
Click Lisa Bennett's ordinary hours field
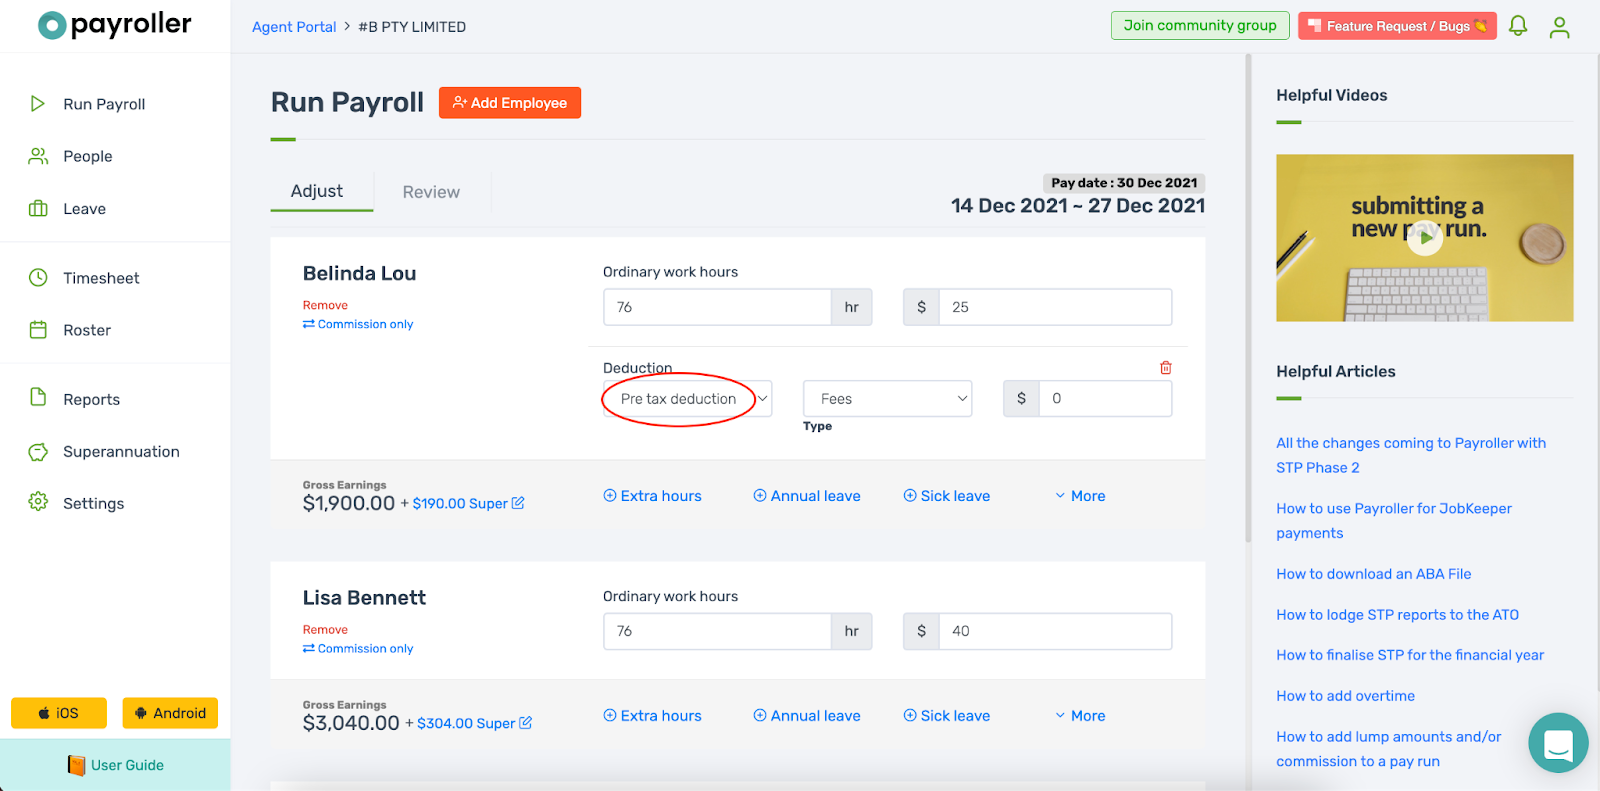pos(717,631)
